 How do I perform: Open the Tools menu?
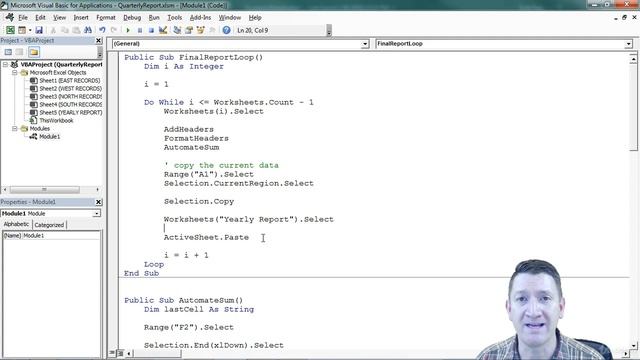[174, 18]
